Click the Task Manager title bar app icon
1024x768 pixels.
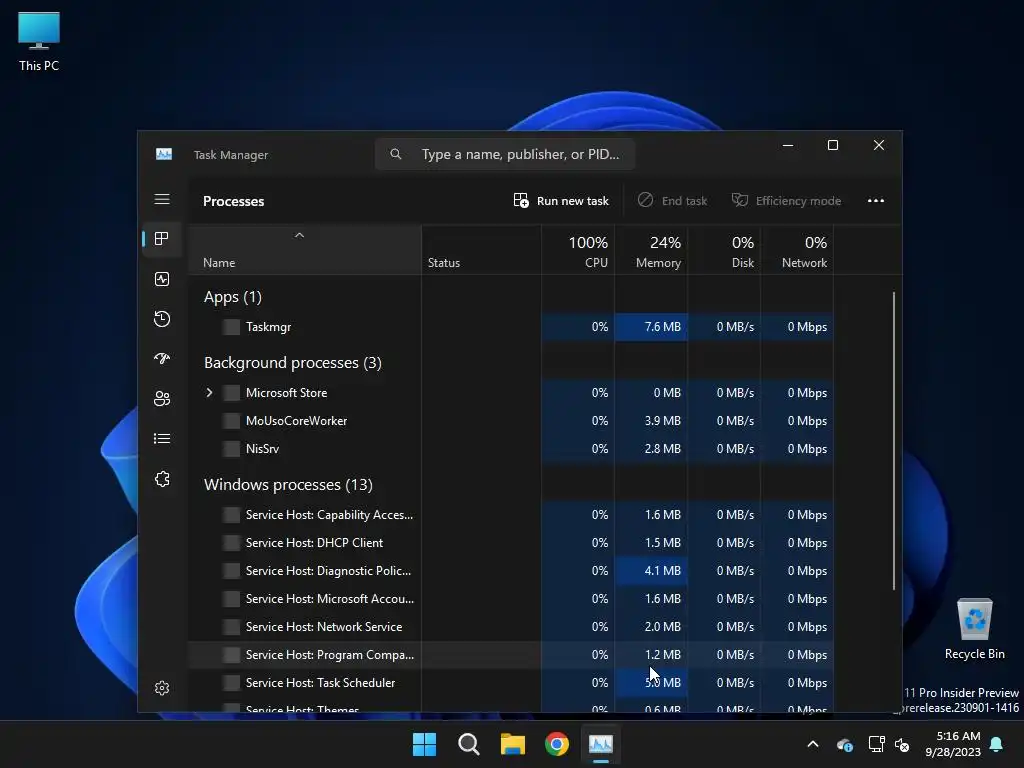(x=164, y=154)
